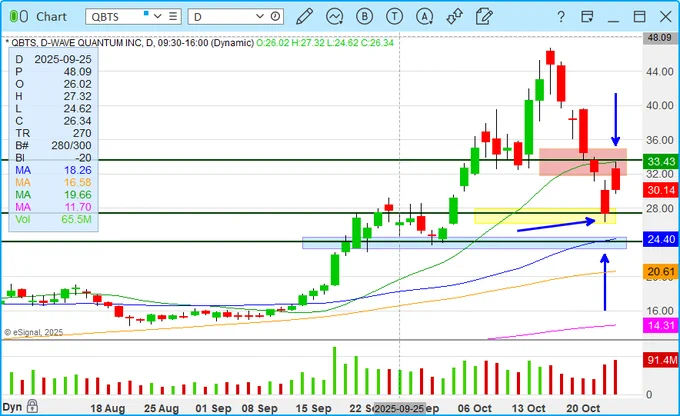Click the O:26.02 open value in title
This screenshot has height=416, width=680.
[x=272, y=43]
